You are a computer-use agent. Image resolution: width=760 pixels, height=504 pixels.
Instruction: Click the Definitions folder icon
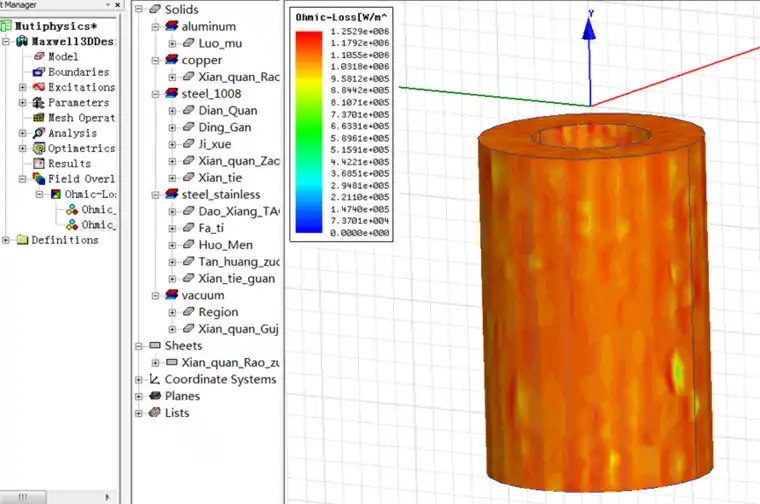[x=22, y=239]
